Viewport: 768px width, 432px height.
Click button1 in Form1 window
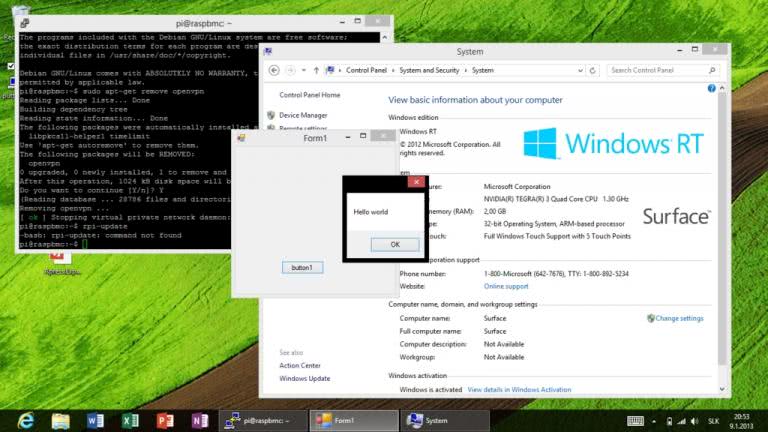tap(302, 268)
